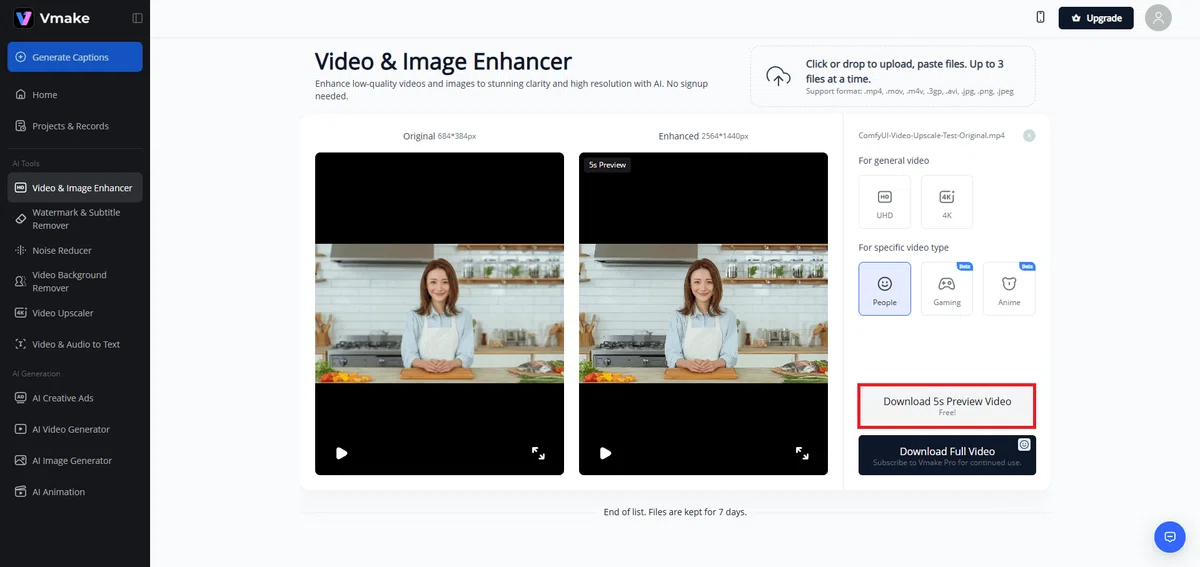Choose the Gaming video type

(947, 289)
